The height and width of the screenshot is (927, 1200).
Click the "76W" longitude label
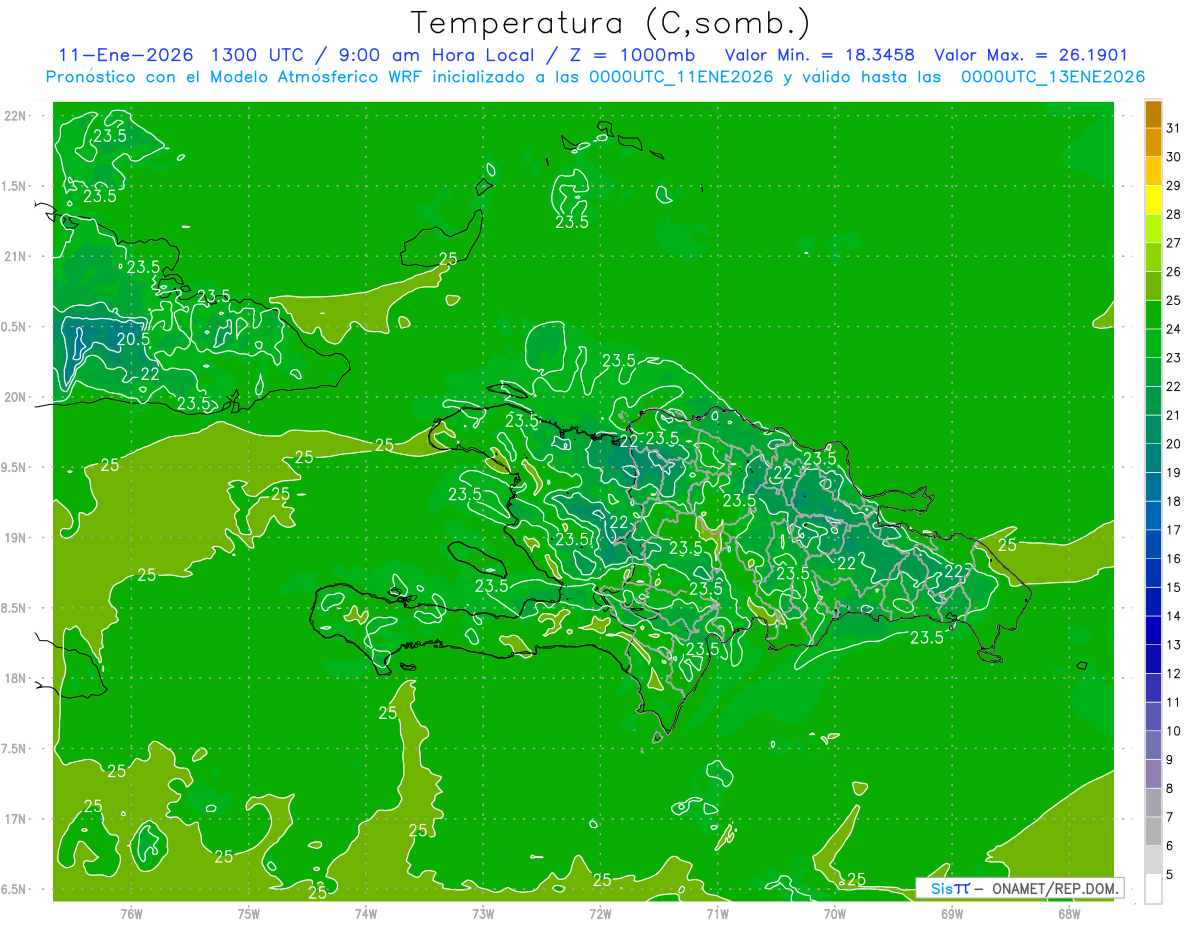[131, 914]
